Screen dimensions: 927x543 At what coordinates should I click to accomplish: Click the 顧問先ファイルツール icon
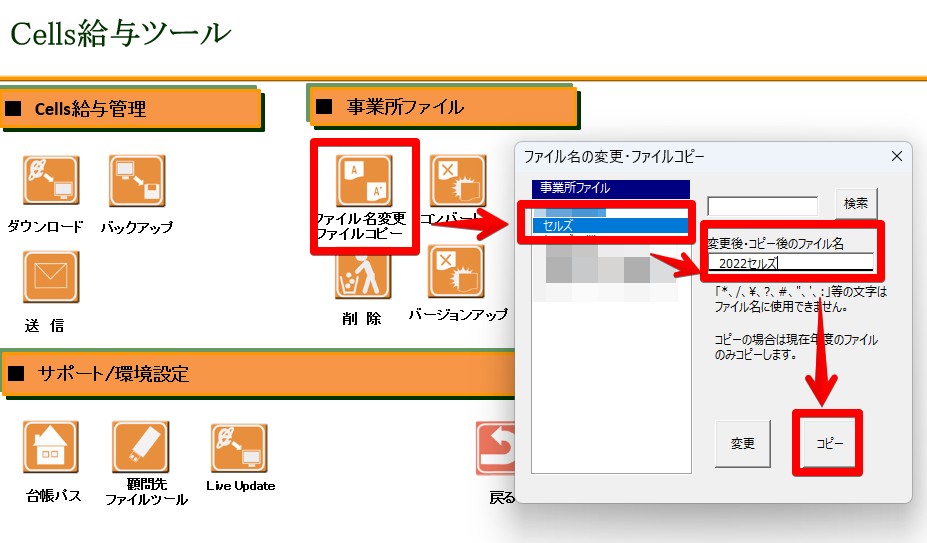point(141,448)
